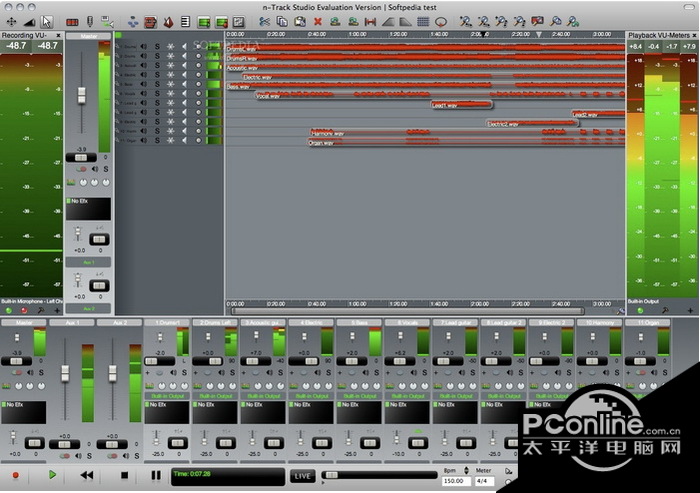
Task: Click the red screen icon in toolbar
Action: (x=537, y=21)
